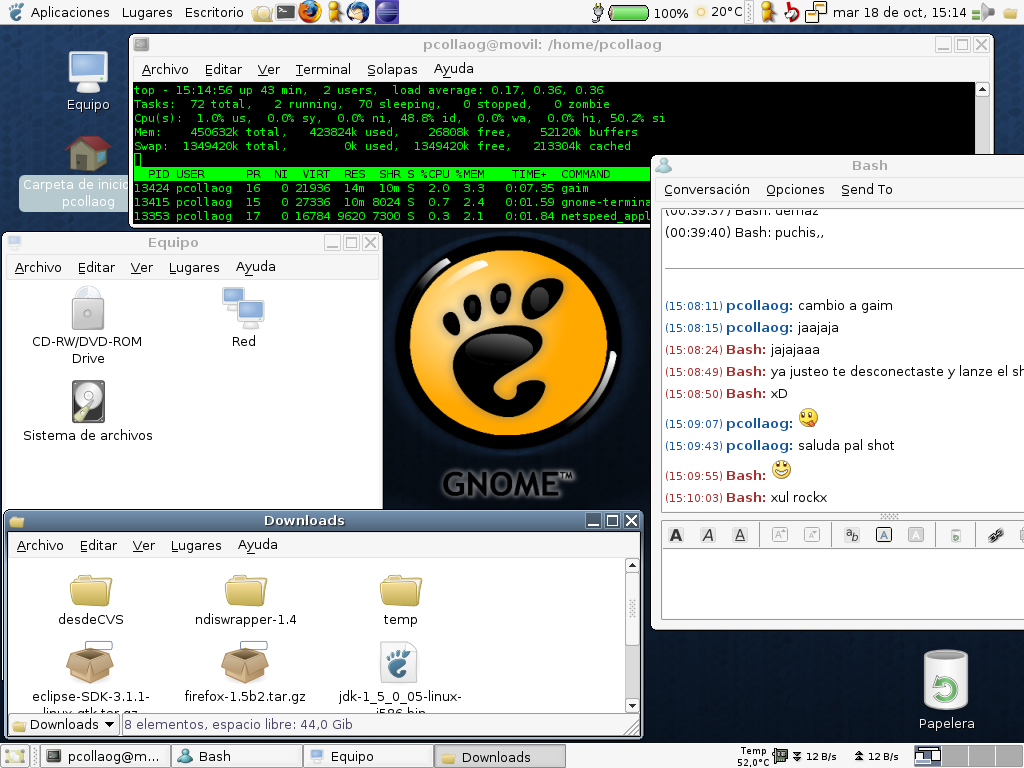This screenshot has height=768, width=1024.
Task: Switch to Equipo taskbar button
Action: [x=367, y=756]
